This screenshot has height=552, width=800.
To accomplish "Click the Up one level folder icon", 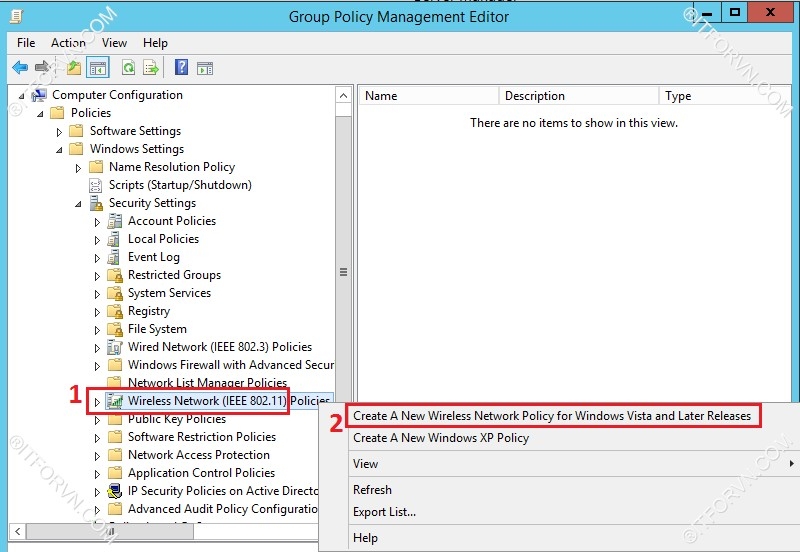I will [73, 68].
